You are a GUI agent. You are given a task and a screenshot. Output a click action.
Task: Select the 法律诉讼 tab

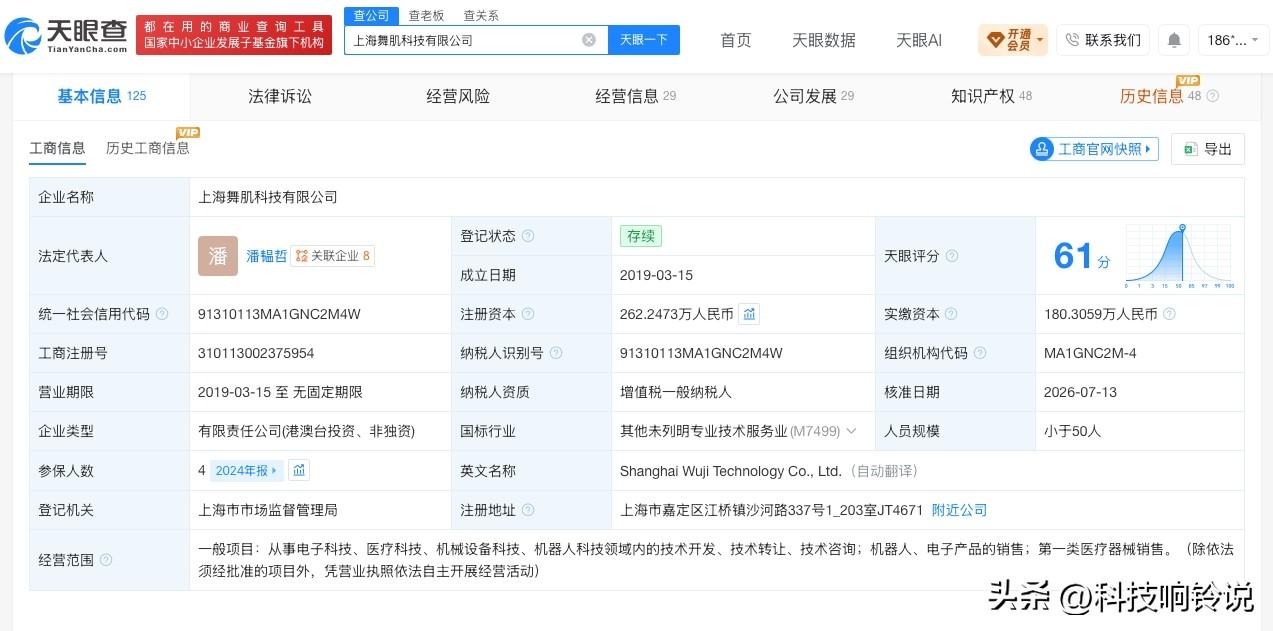(x=280, y=96)
